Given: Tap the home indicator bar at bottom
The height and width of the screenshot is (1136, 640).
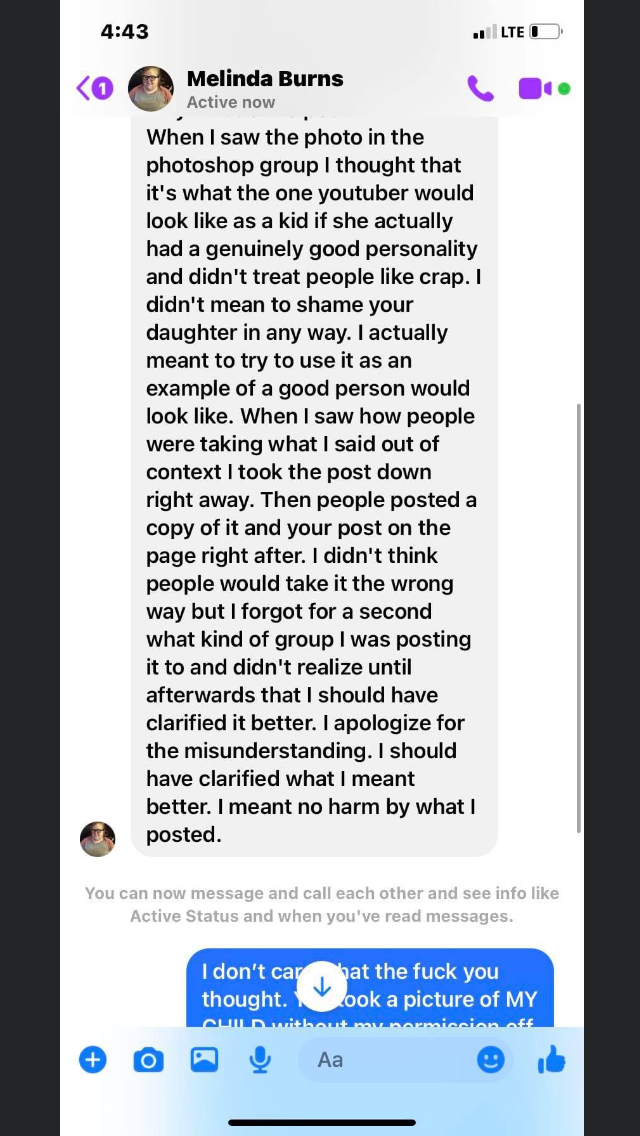Looking at the screenshot, I should 322,1122.
